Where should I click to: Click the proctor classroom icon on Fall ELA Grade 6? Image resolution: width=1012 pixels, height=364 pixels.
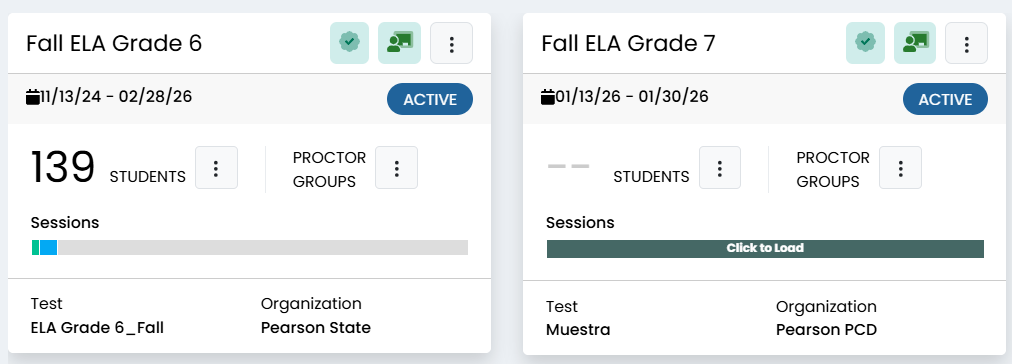tap(399, 43)
